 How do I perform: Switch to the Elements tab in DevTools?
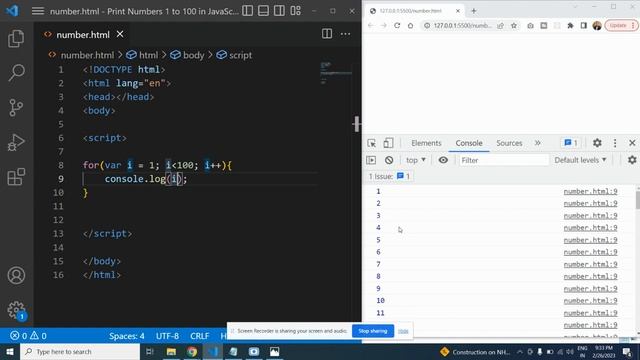[426, 143]
